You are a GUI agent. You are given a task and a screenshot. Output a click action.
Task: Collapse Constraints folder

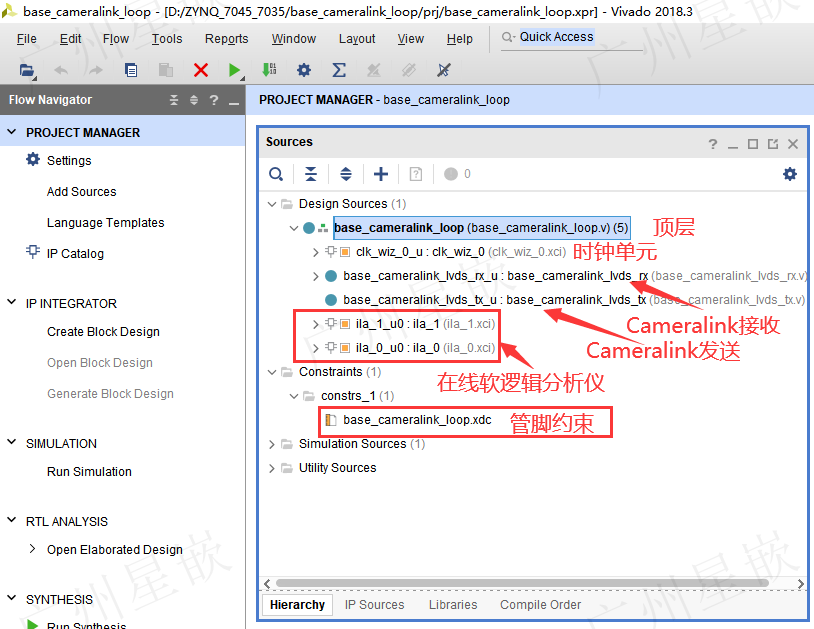click(x=272, y=372)
